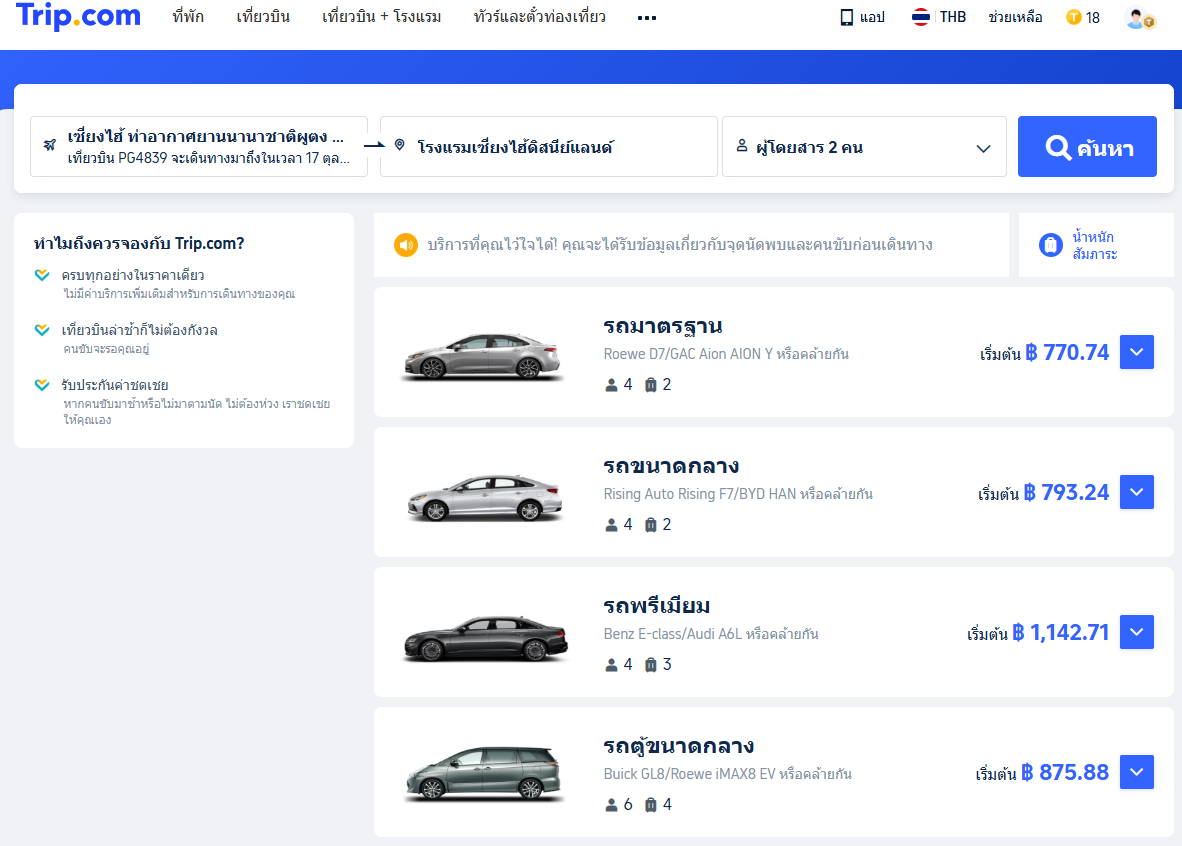Open the luggage weight info icon

click(1050, 245)
